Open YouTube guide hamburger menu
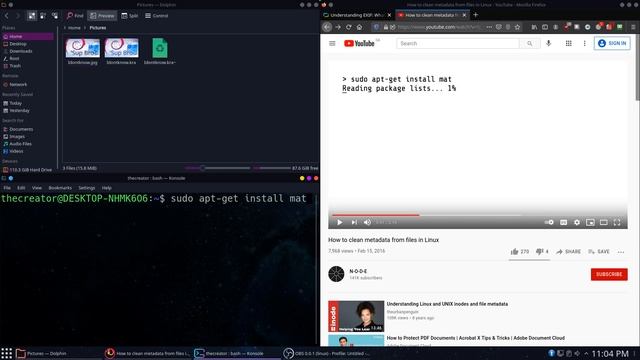 tap(332, 43)
